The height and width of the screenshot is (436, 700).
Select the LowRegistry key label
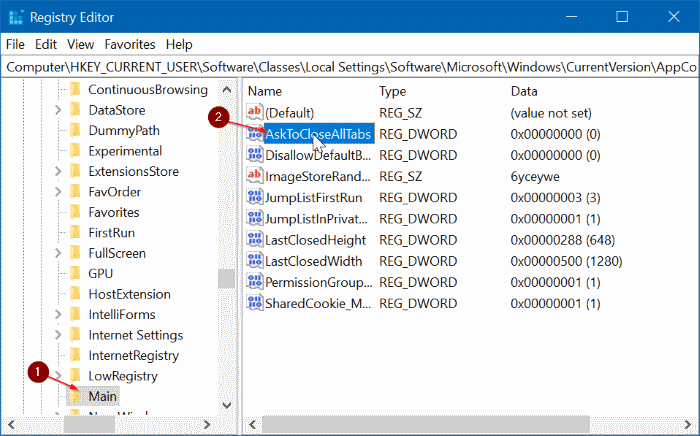[123, 376]
